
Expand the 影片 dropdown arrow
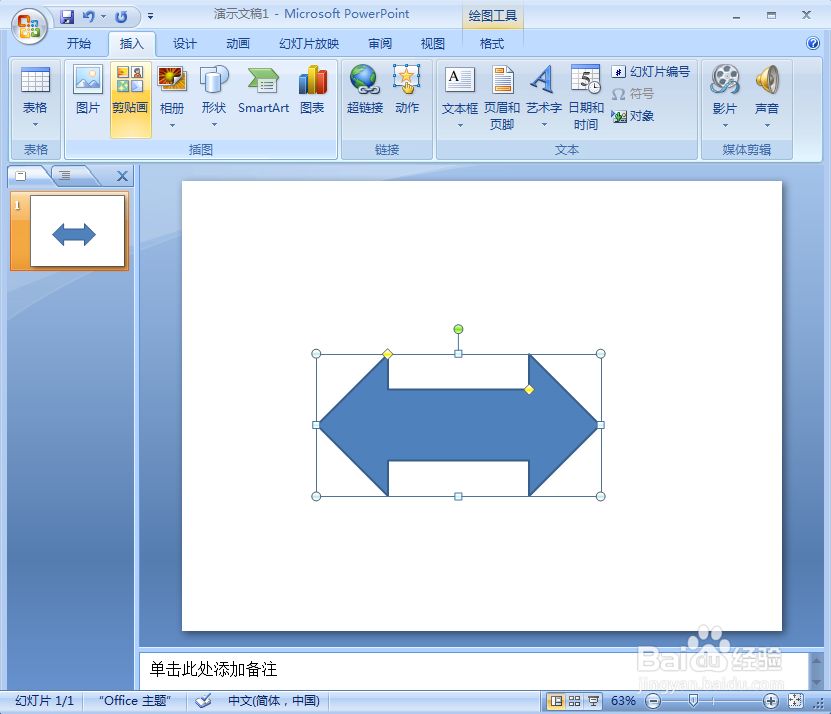tap(725, 126)
